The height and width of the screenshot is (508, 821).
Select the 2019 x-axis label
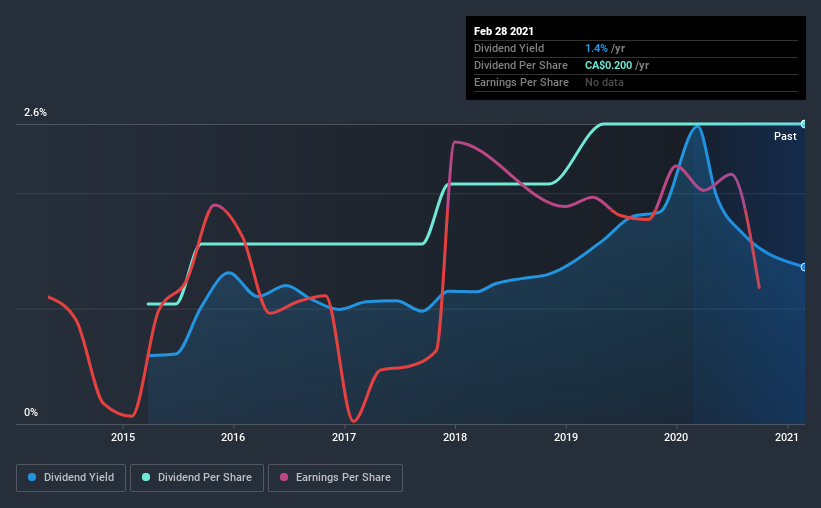(566, 437)
